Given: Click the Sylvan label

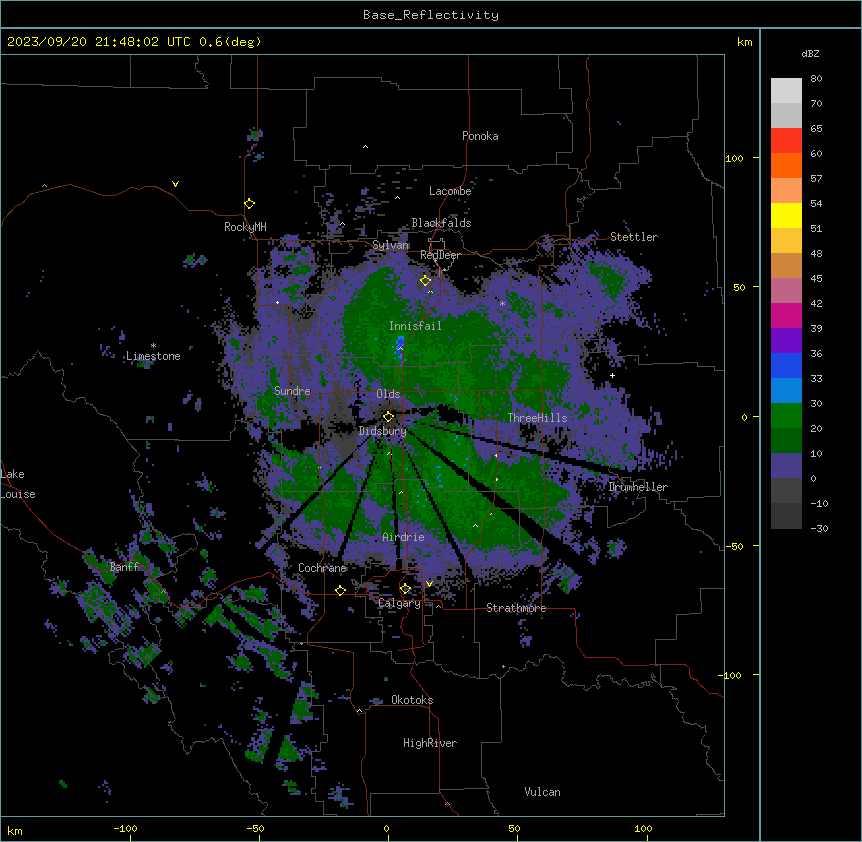Looking at the screenshot, I should tap(390, 245).
